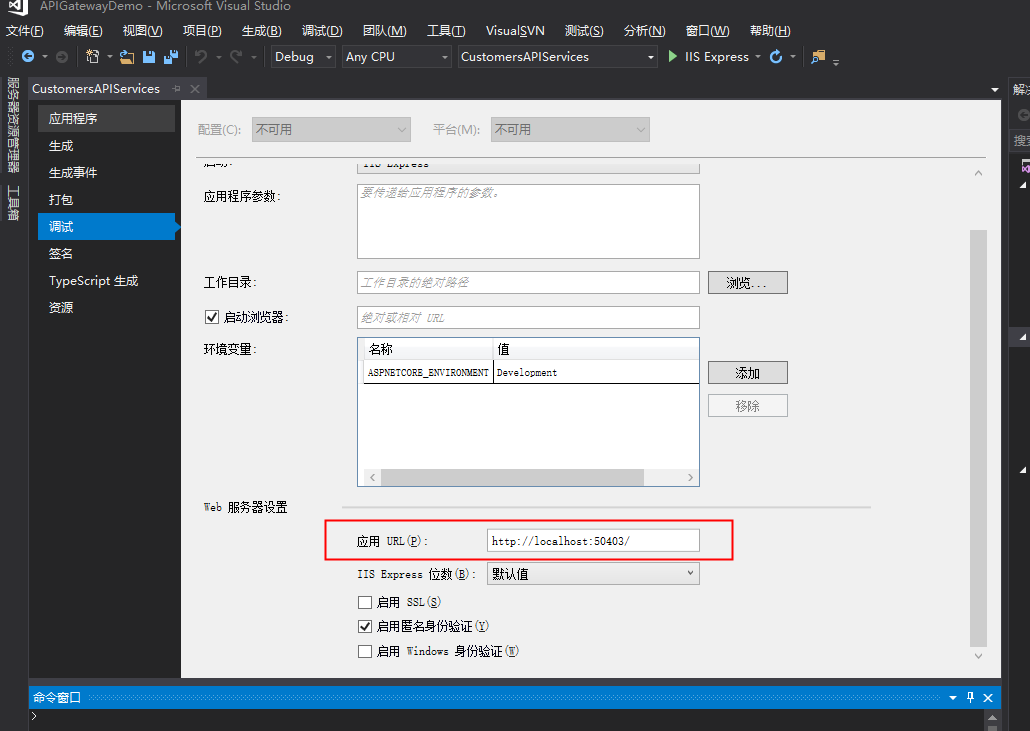1030x731 pixels.
Task: Click the application arguments text box
Action: point(528,221)
